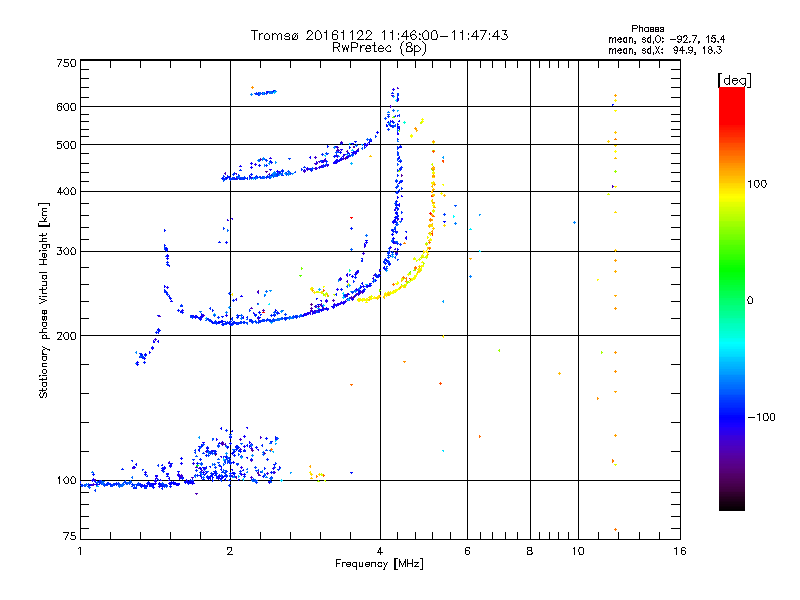Viewport: 800px width, 600px height.
Task: Click the 'mean, sd,X: 94.9, 18.3' statistic
Action: tap(665, 50)
